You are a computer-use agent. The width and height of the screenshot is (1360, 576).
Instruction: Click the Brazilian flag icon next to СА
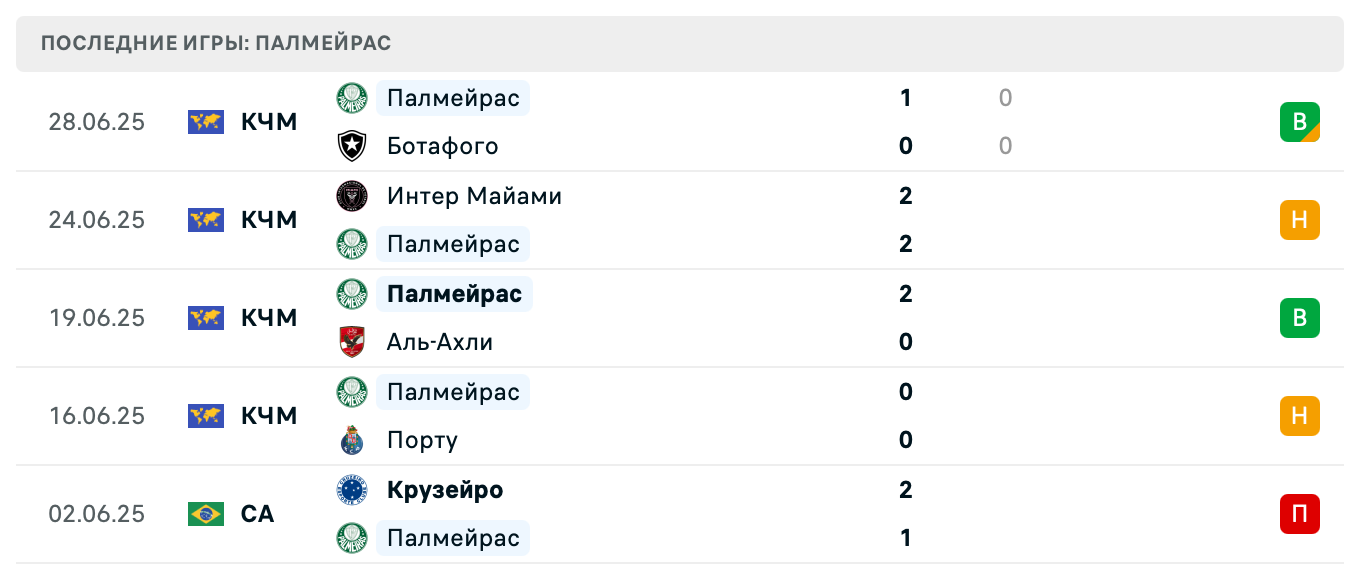tap(205, 514)
